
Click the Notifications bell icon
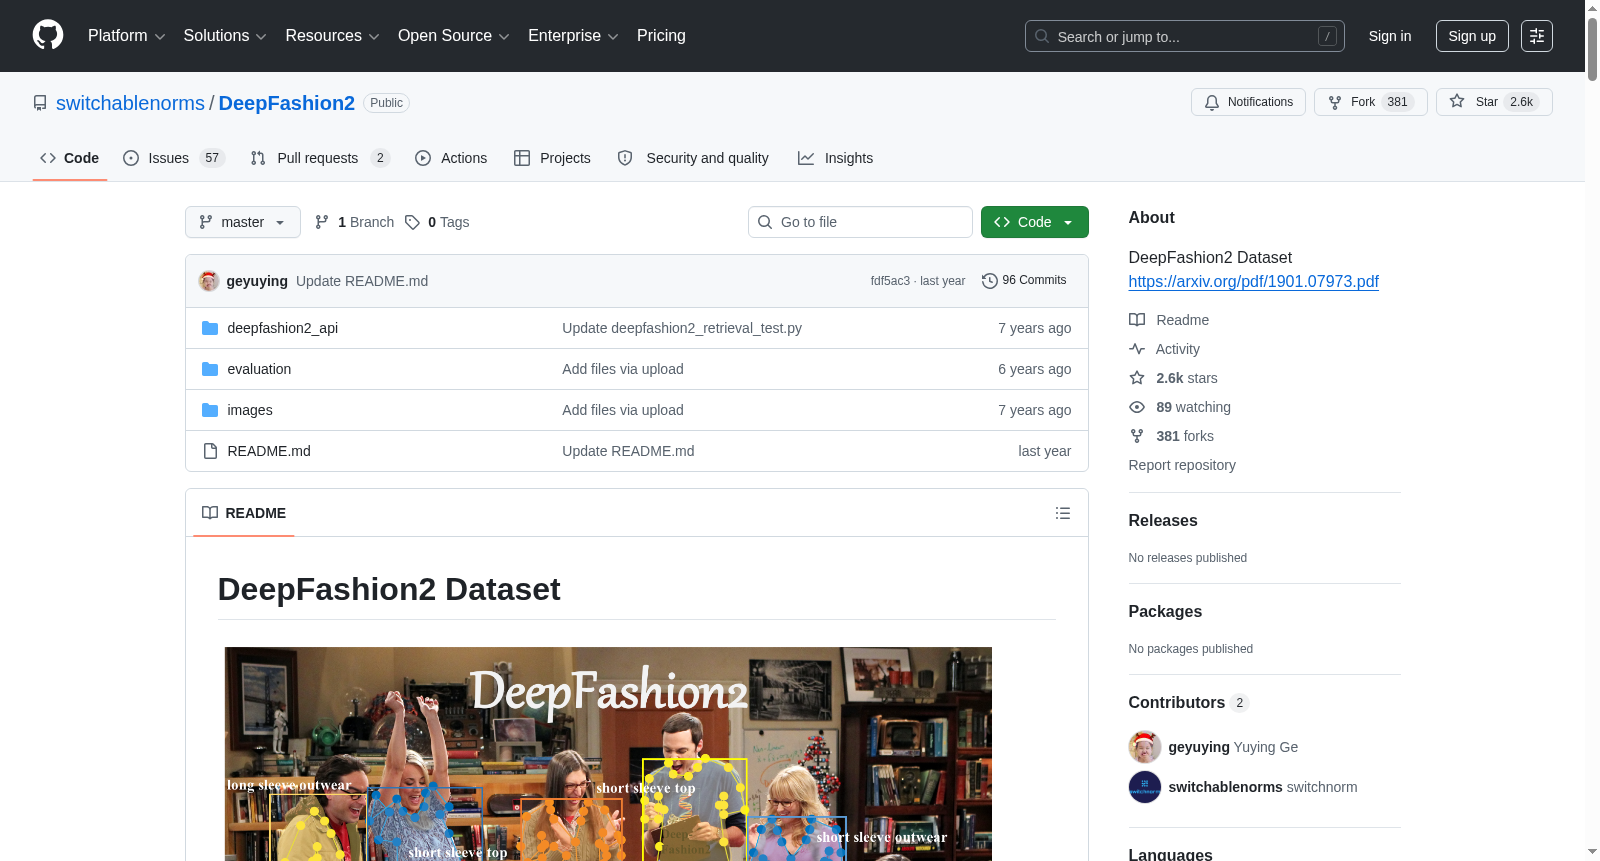coord(1212,102)
